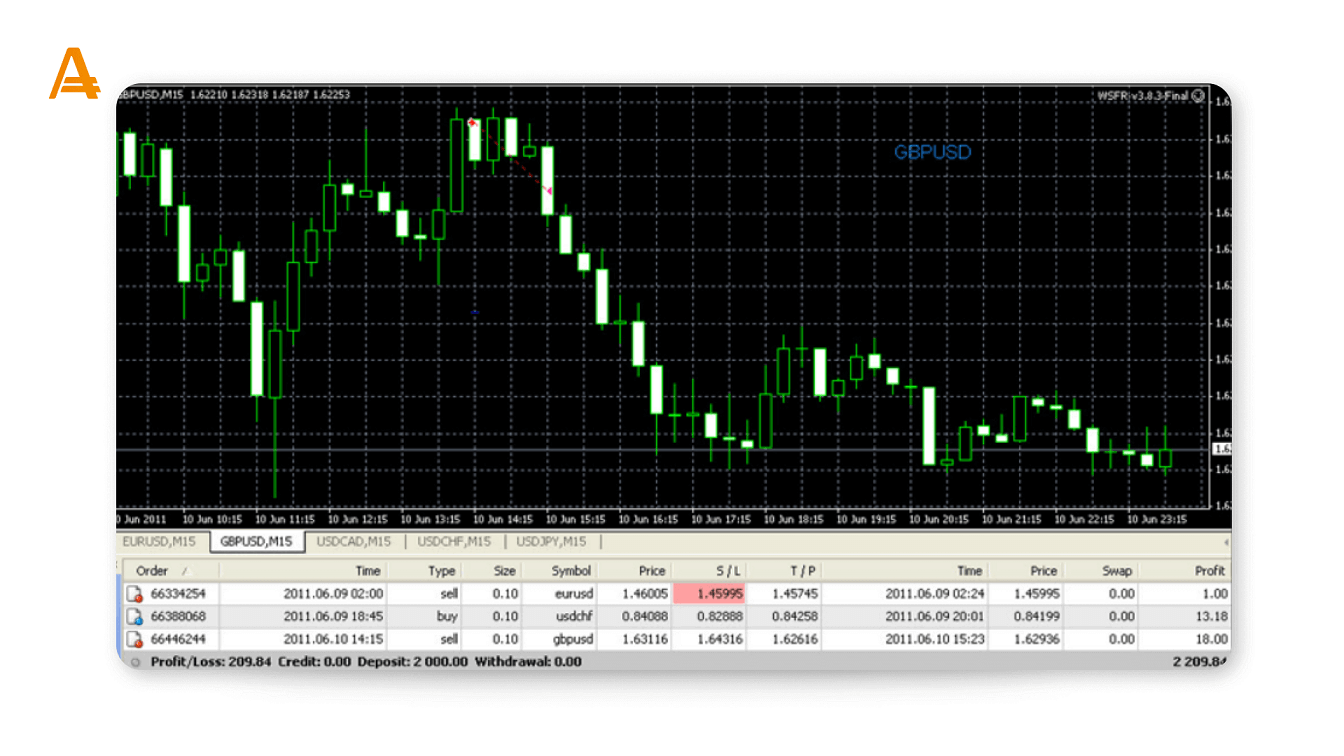1344x756 pixels.
Task: Click the WSFR expert advisor smiley icon
Action: click(1198, 96)
